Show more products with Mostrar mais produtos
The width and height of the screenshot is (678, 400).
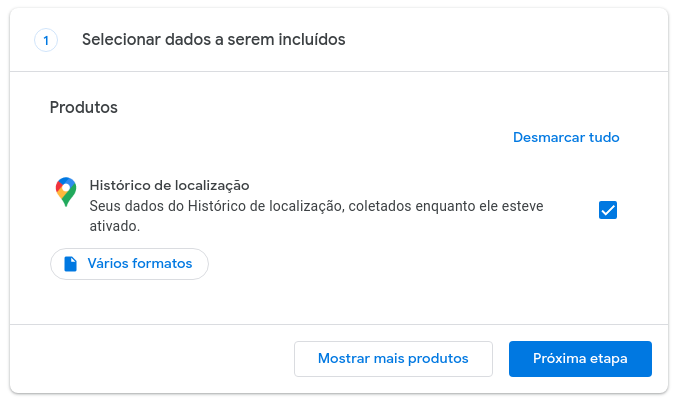tap(393, 358)
